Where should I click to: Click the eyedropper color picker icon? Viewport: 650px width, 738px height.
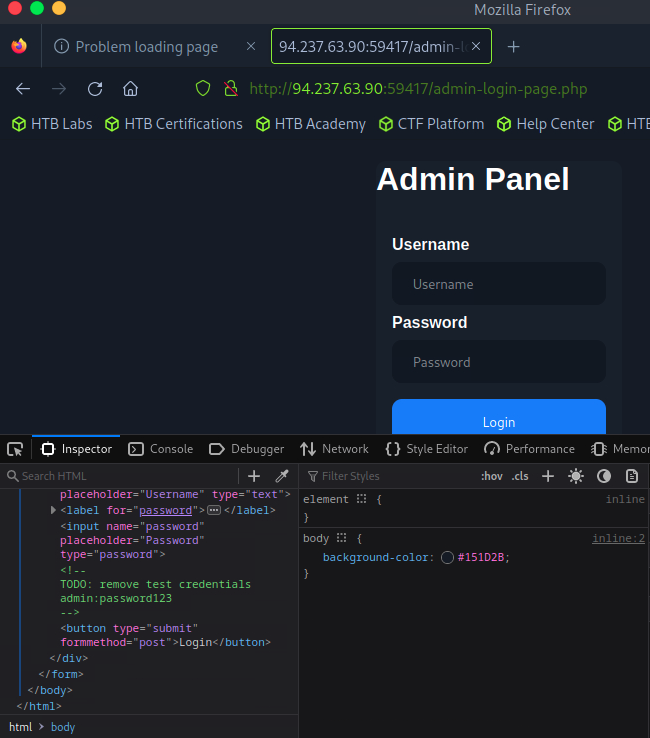[282, 476]
